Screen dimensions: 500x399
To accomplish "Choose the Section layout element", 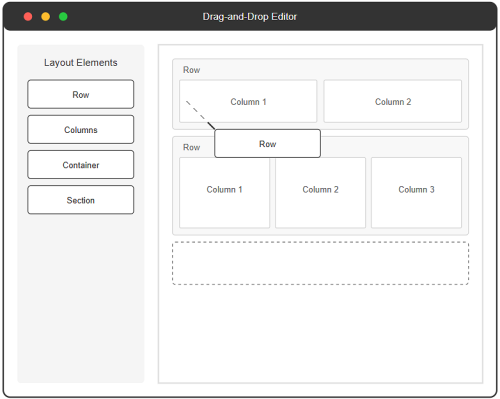I will tap(81, 200).
